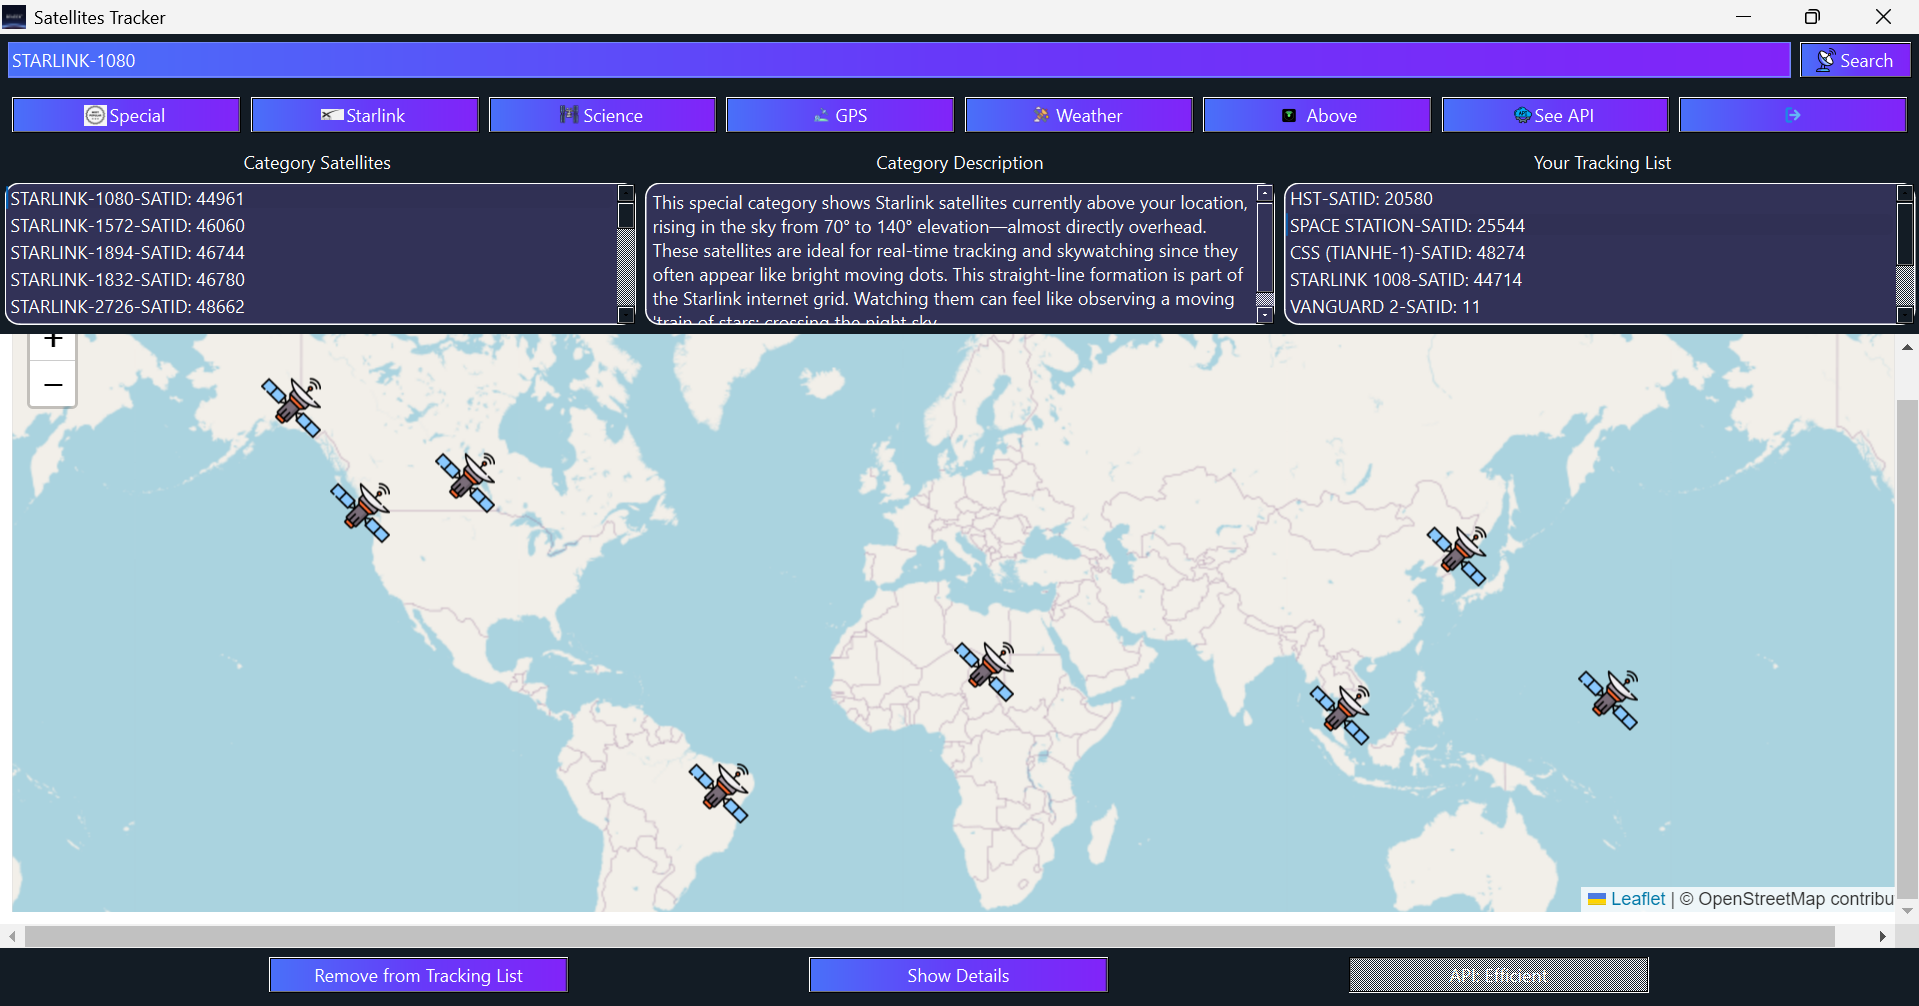
Task: Select the Above category
Action: point(1316,114)
